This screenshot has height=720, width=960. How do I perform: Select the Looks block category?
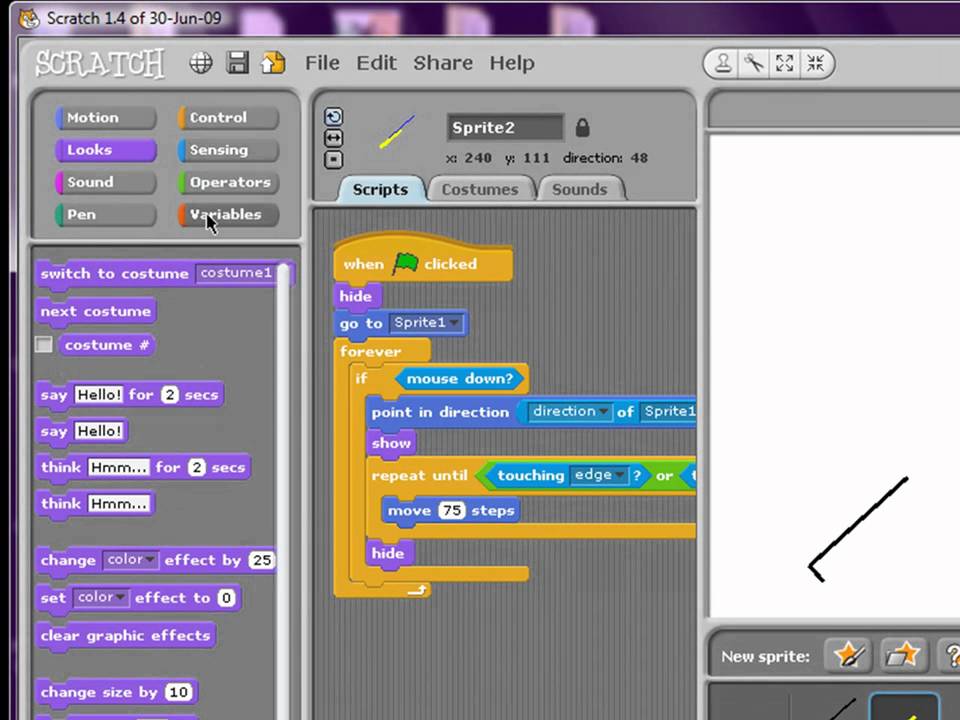(x=105, y=150)
